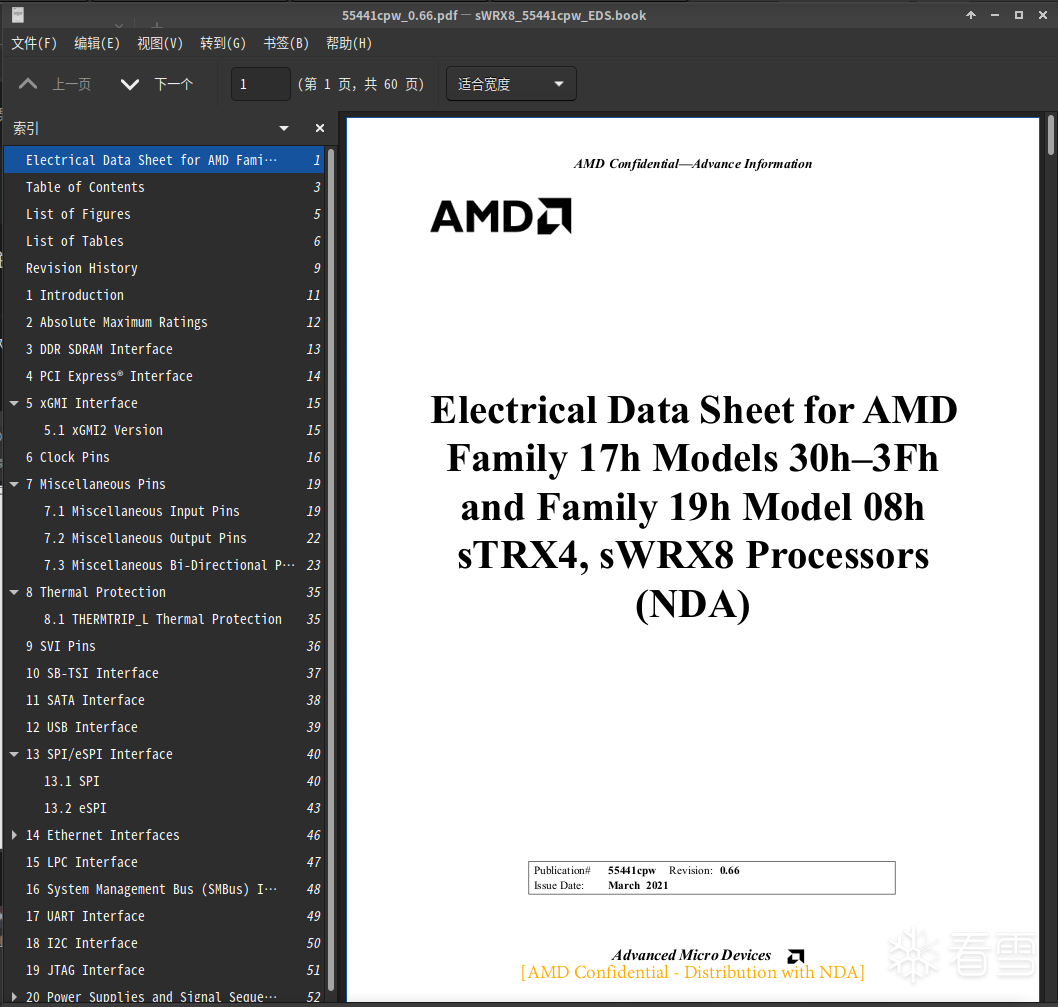The height and width of the screenshot is (1007, 1058).
Task: Open the 帮助(H) menu
Action: 349,43
